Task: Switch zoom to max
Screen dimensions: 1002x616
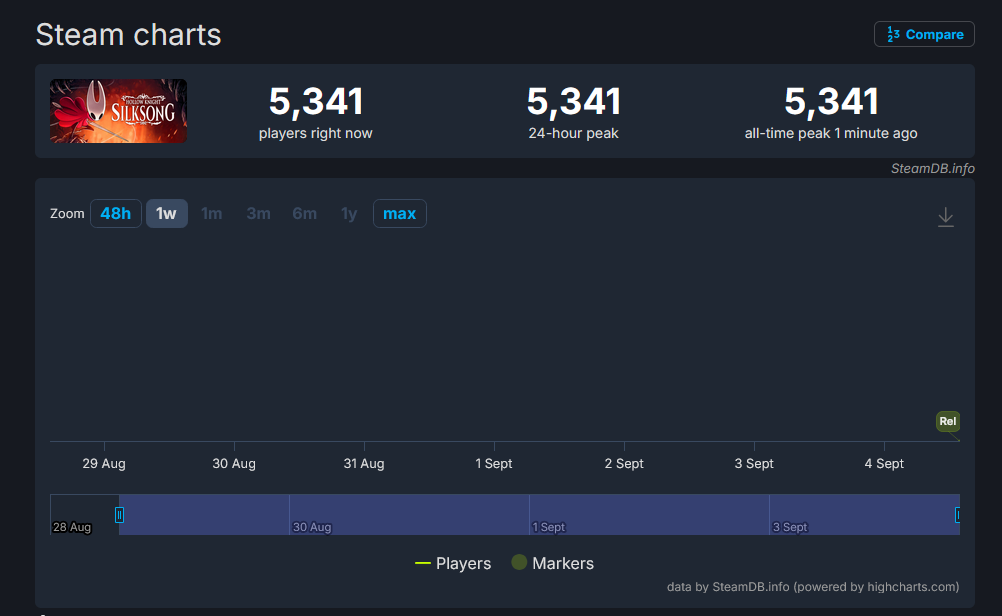Action: [x=399, y=213]
